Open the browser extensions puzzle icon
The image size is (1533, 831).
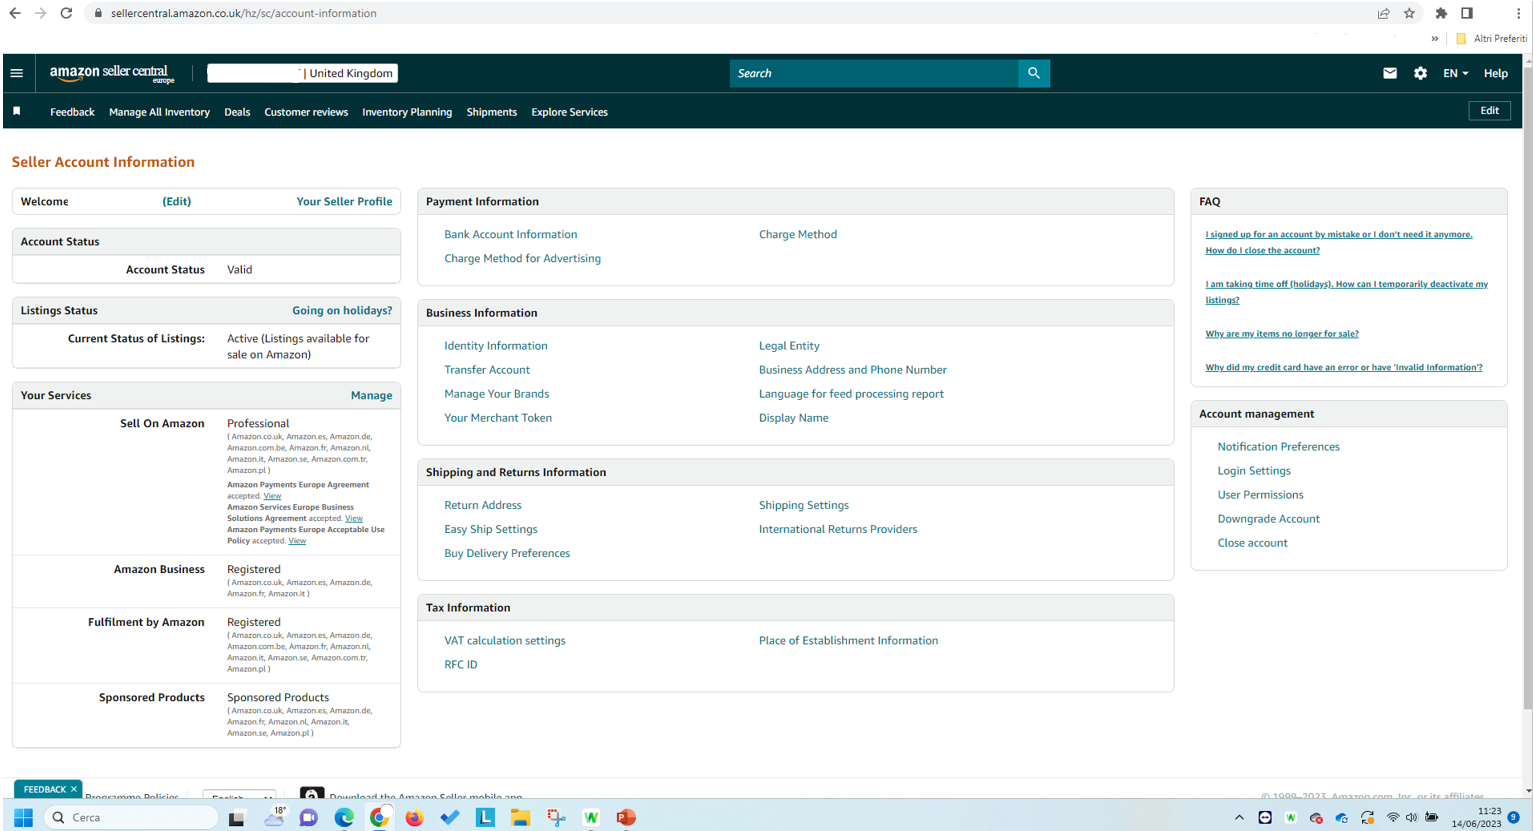pyautogui.click(x=1441, y=13)
